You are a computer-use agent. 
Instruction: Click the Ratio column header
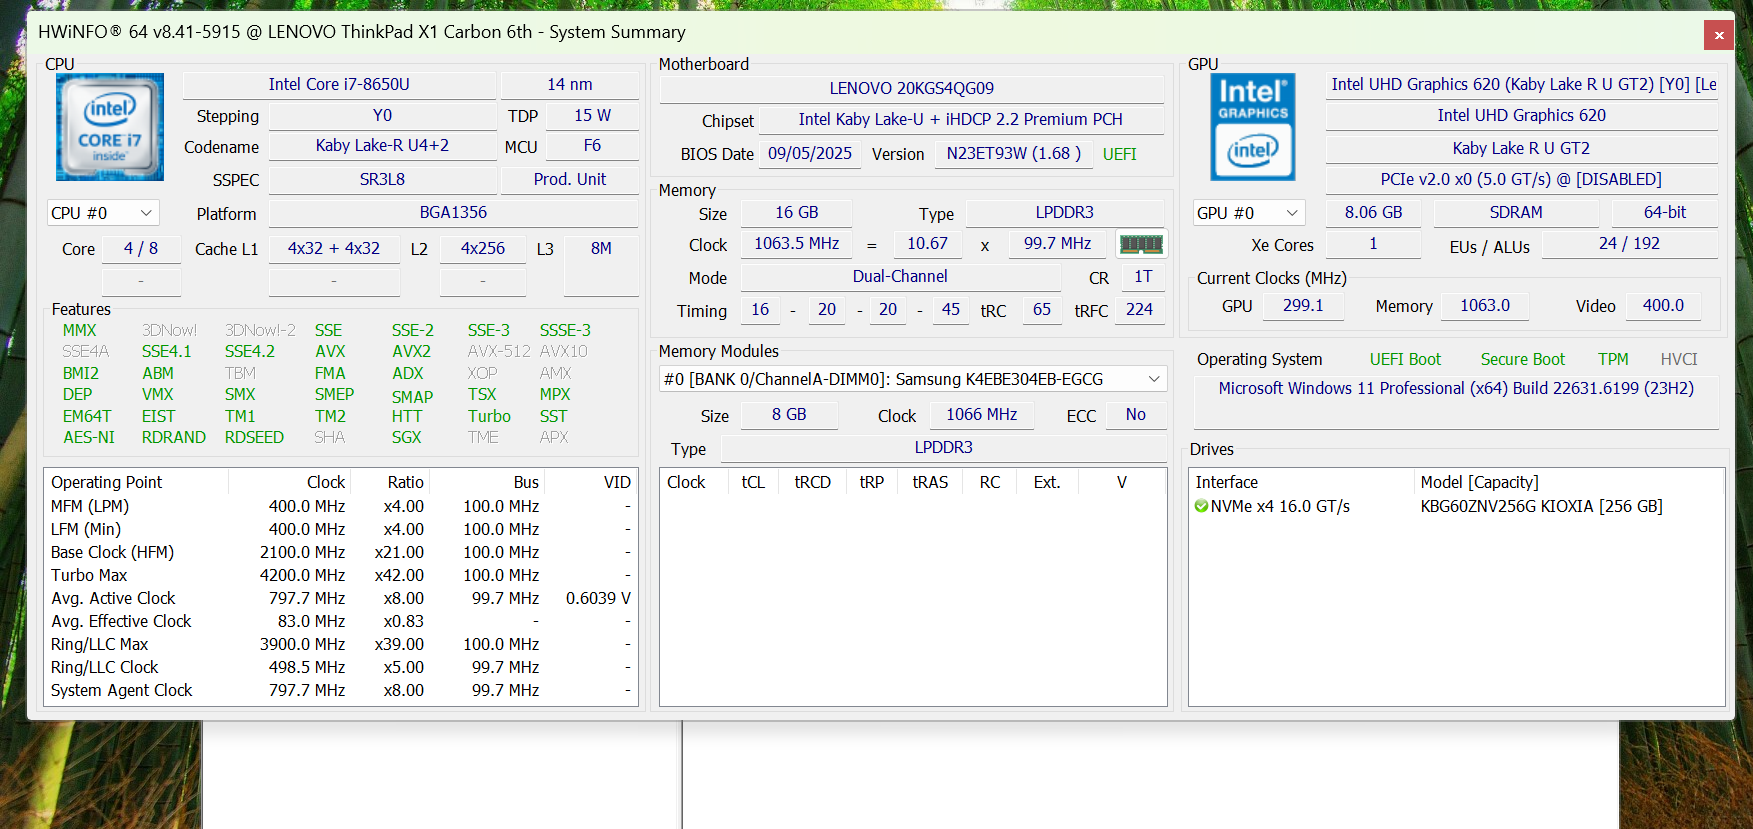click(405, 482)
